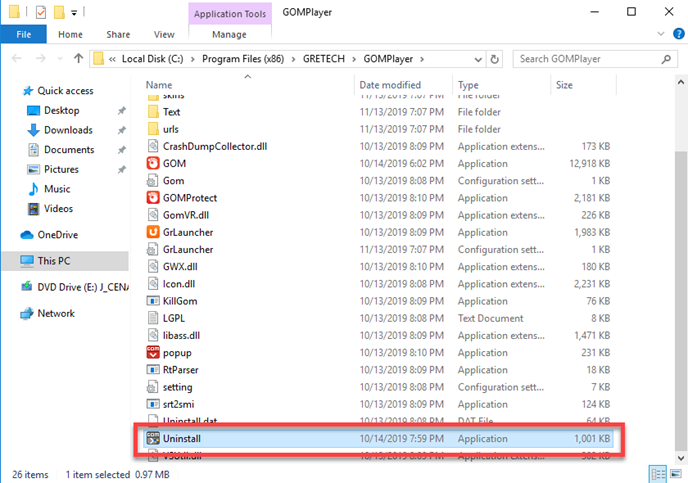Select Network in navigation pane
688x483 pixels.
point(56,313)
